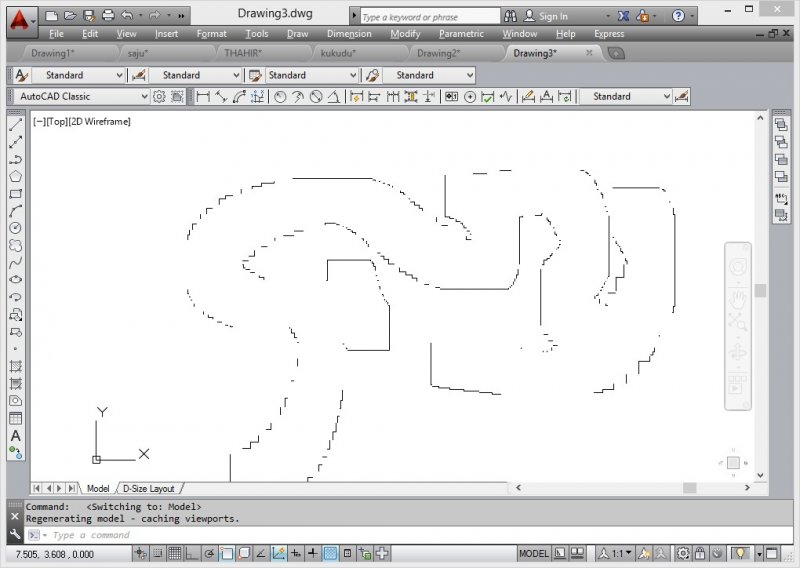800x568 pixels.
Task: Toggle Object Snap Tracking in status bar
Action: [x=261, y=553]
